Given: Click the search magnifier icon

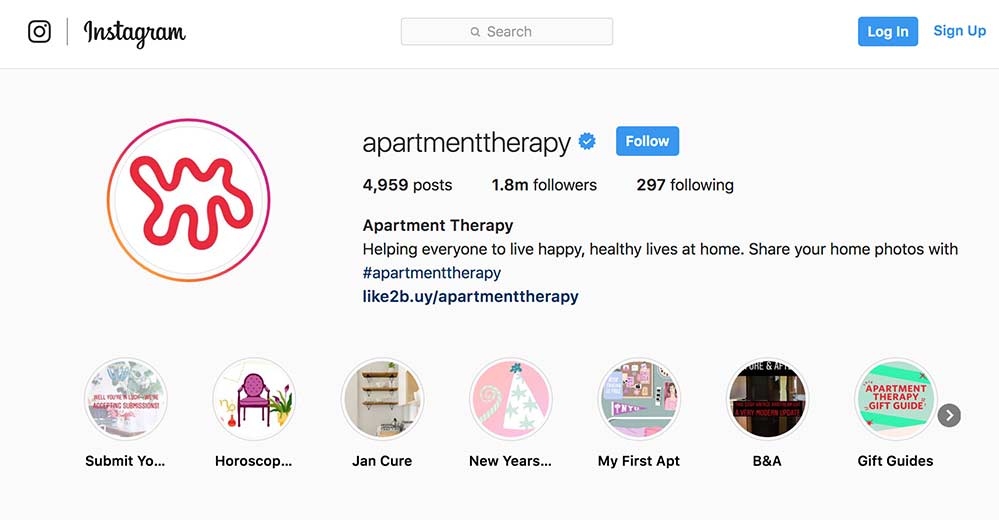Looking at the screenshot, I should (x=475, y=32).
